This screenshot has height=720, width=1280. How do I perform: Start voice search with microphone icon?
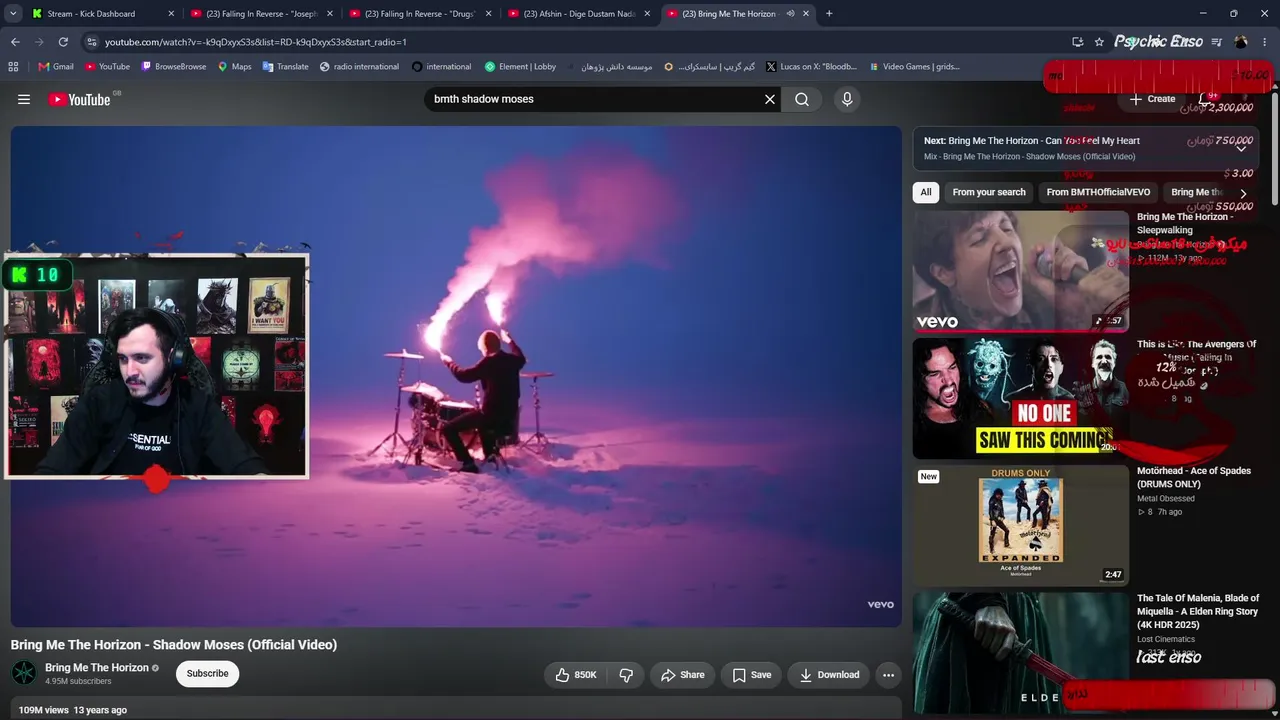pos(847,99)
